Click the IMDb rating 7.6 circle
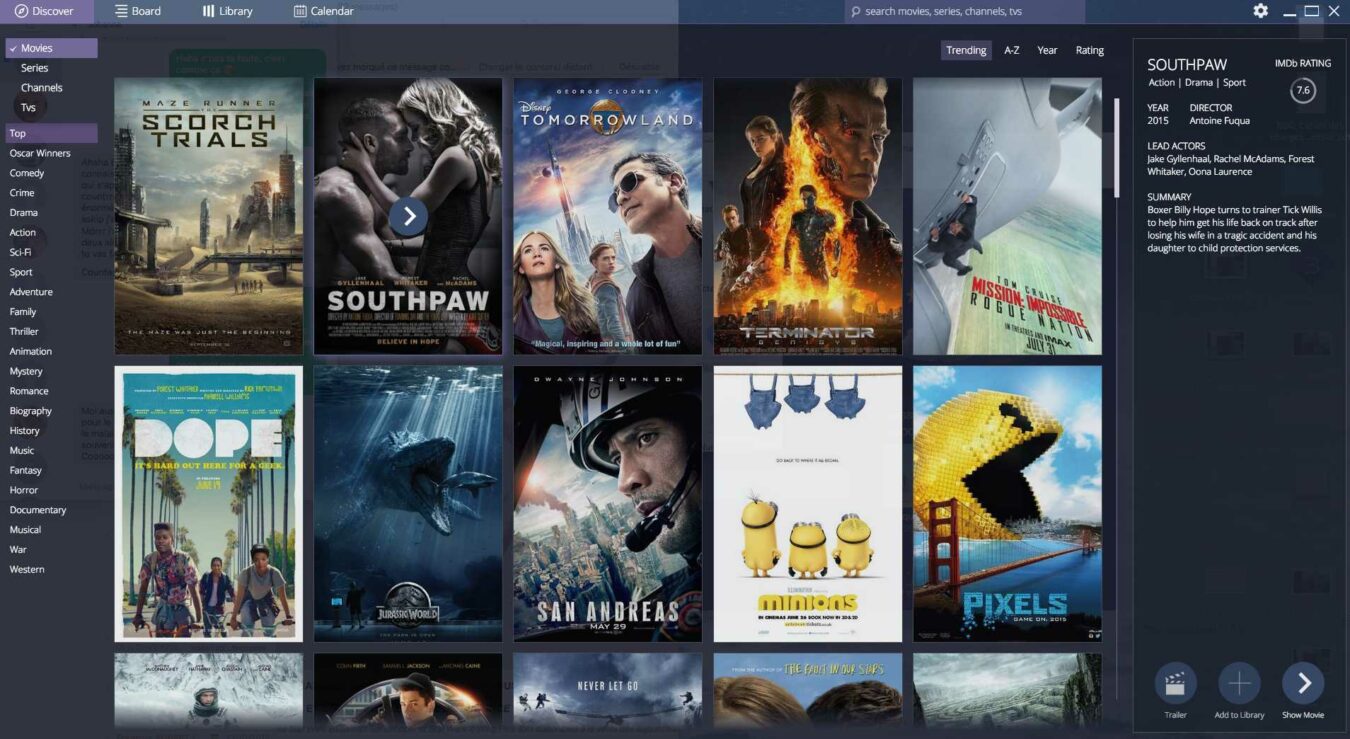This screenshot has height=739, width=1350. pyautogui.click(x=1303, y=90)
